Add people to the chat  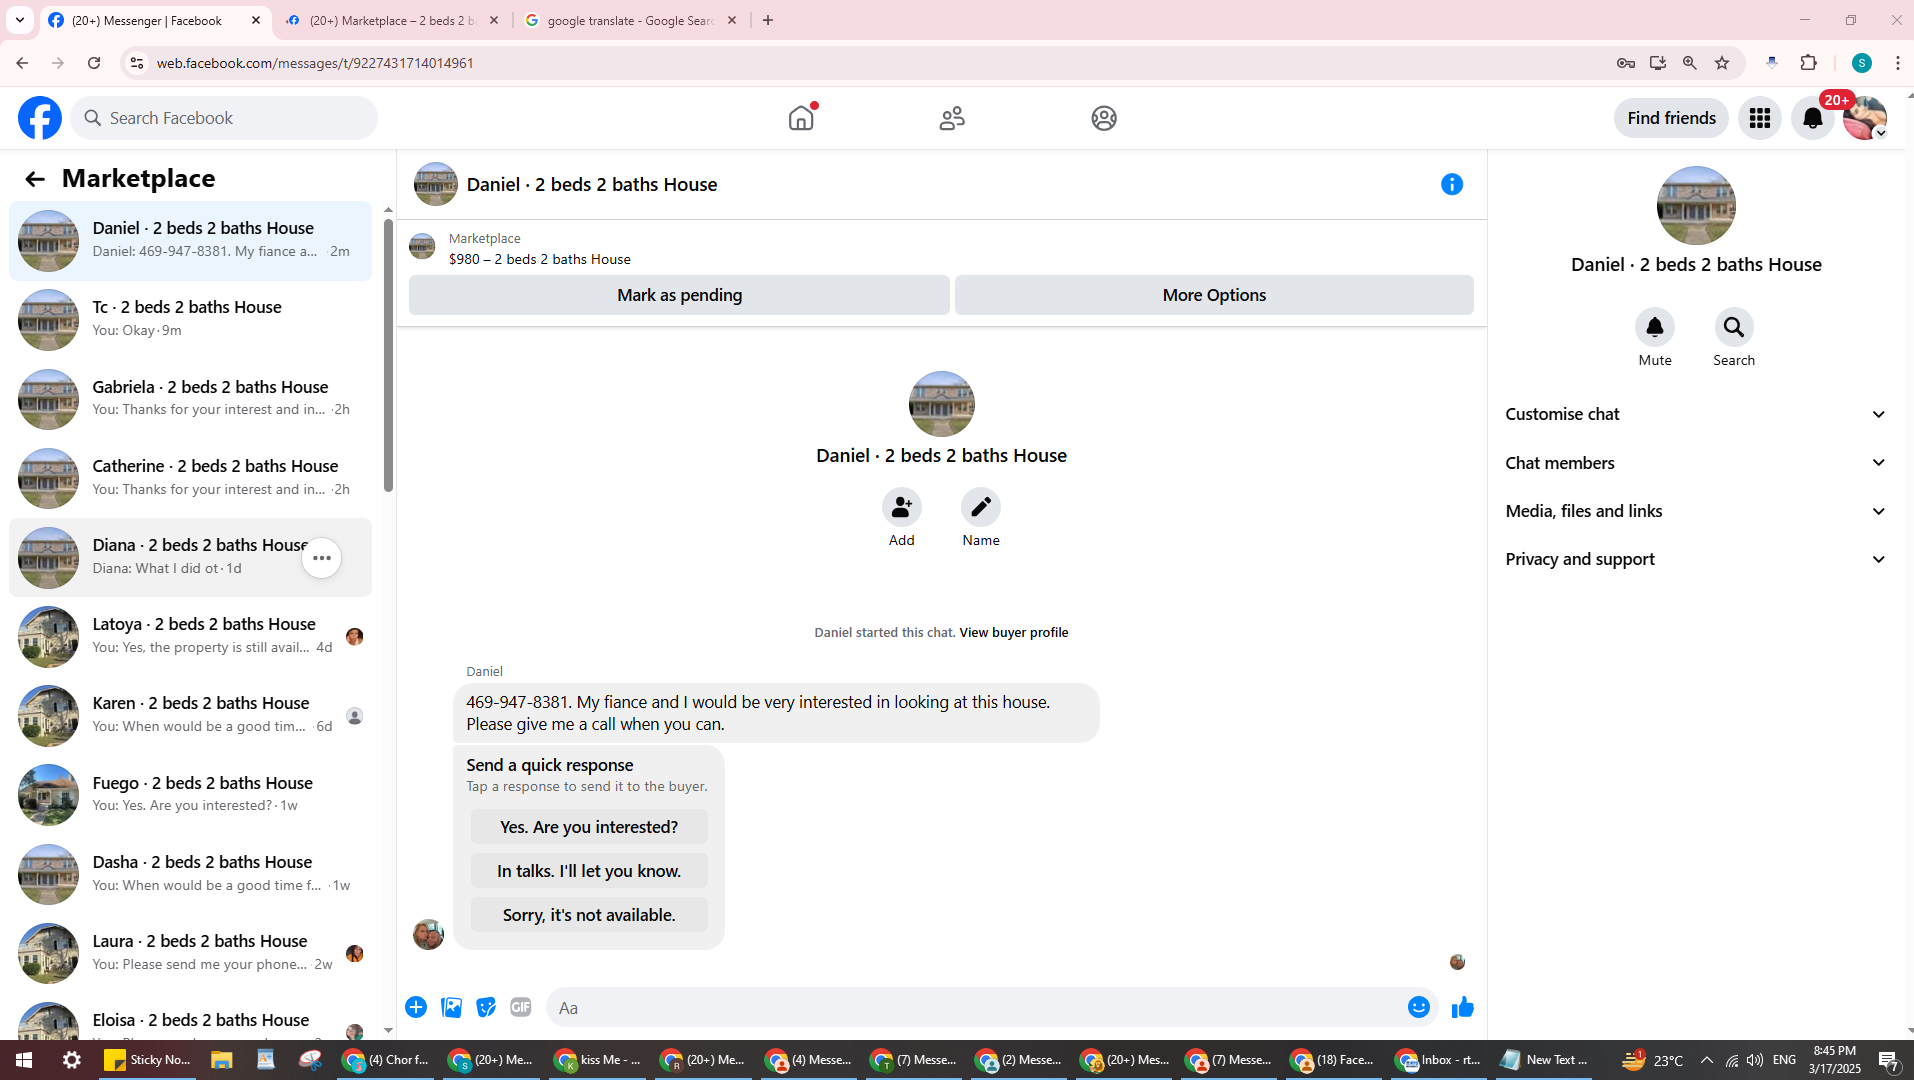[902, 507]
